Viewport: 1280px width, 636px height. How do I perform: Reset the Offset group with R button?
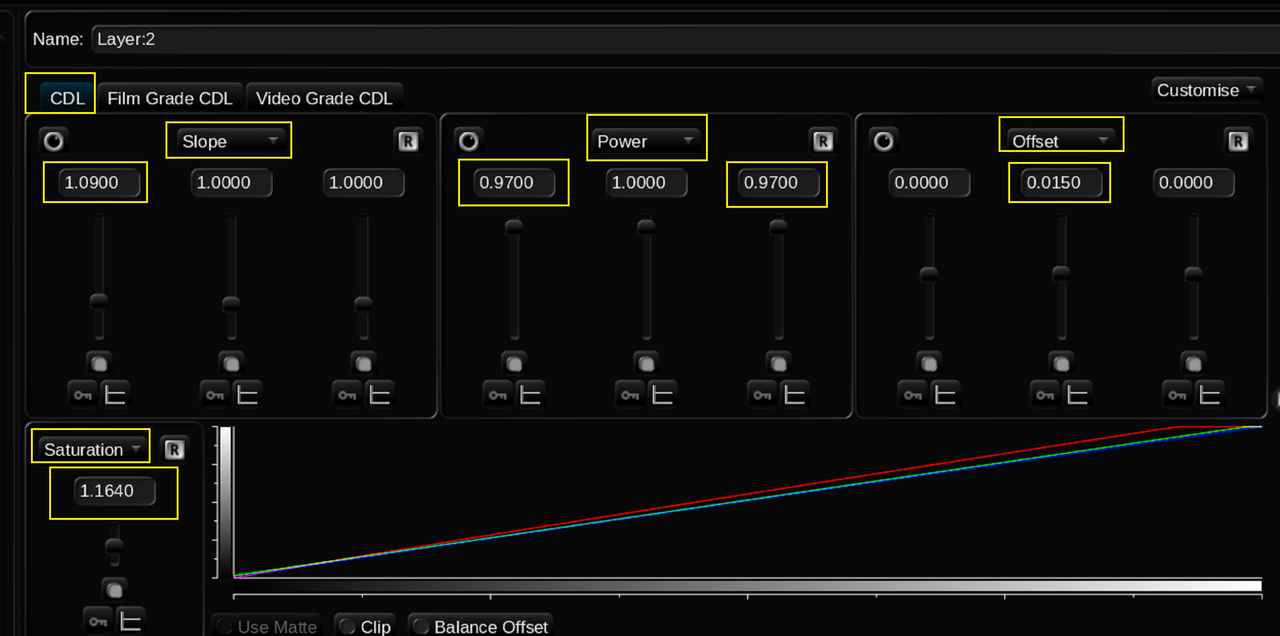tap(1238, 141)
